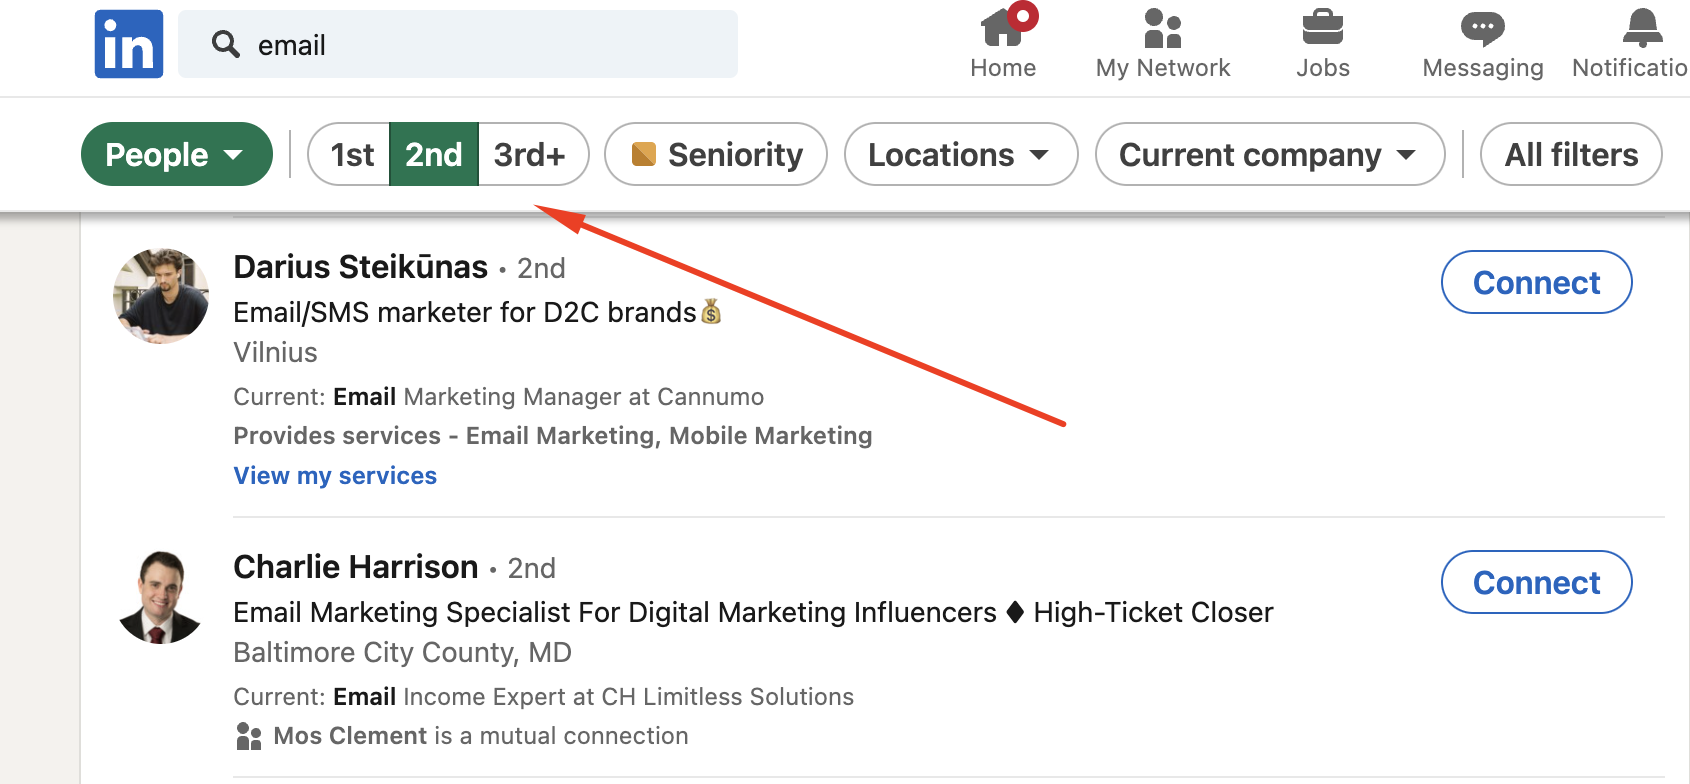Click the mutual connection people icon

click(x=247, y=735)
